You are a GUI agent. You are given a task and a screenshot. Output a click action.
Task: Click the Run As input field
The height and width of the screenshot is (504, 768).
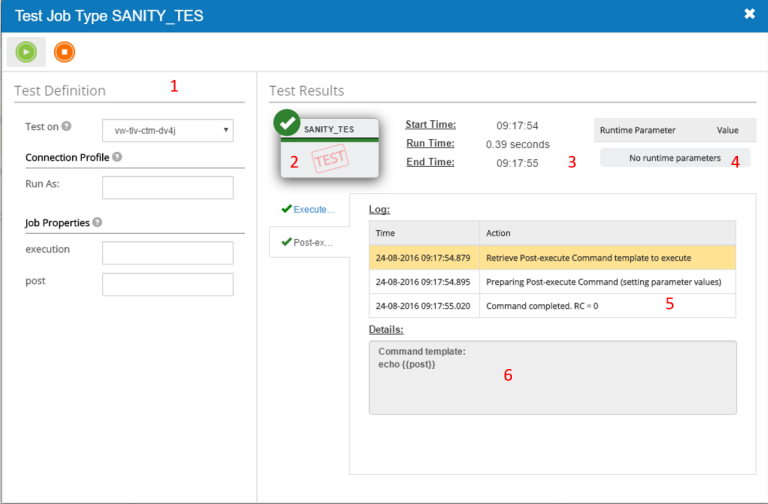(168, 188)
